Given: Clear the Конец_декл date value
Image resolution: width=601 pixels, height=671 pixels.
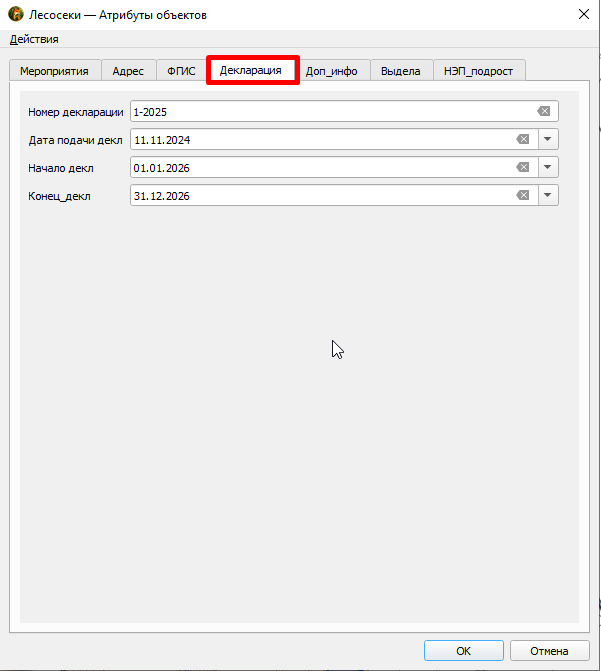Looking at the screenshot, I should click(523, 196).
